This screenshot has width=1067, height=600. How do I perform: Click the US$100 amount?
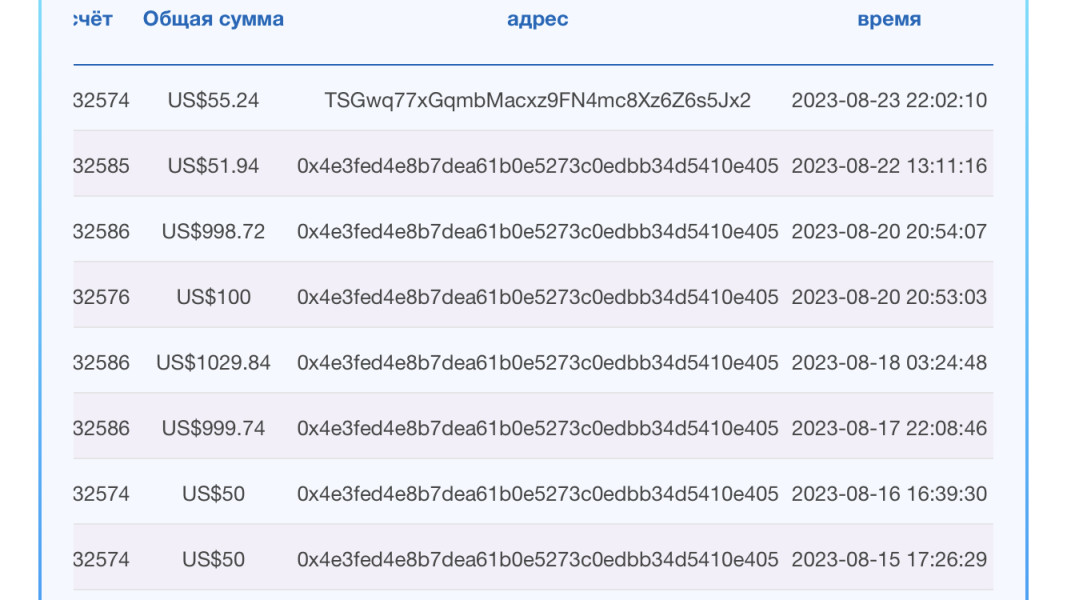[213, 297]
